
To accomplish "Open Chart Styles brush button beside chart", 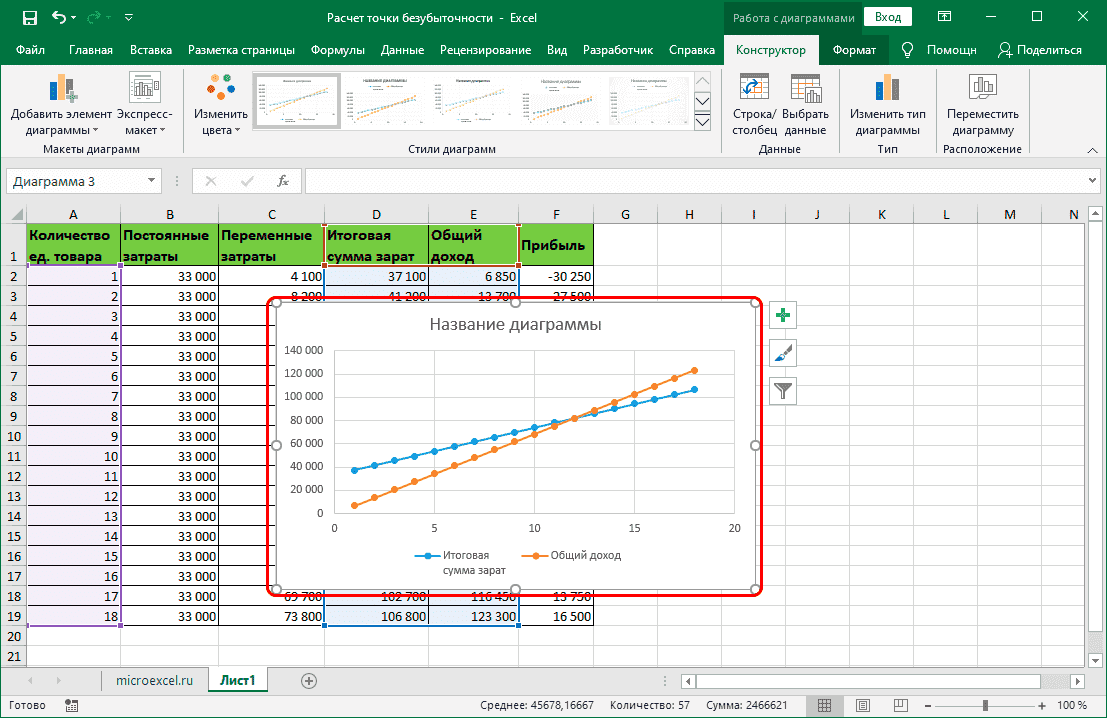I will (782, 353).
